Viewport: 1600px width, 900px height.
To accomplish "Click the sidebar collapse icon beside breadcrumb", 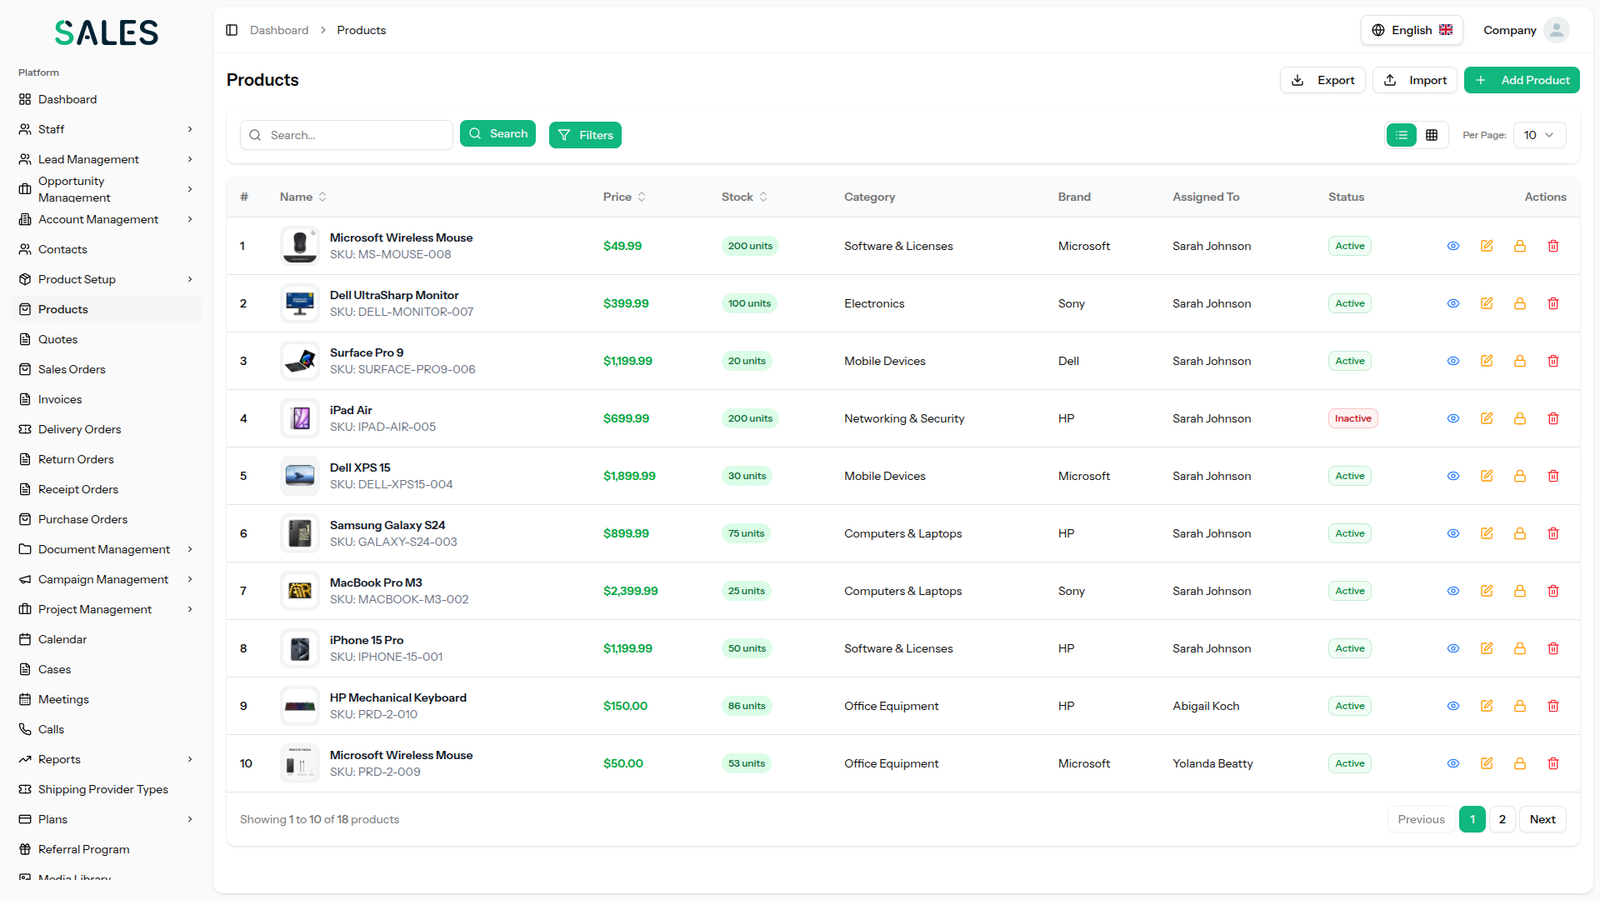I will click(x=232, y=30).
